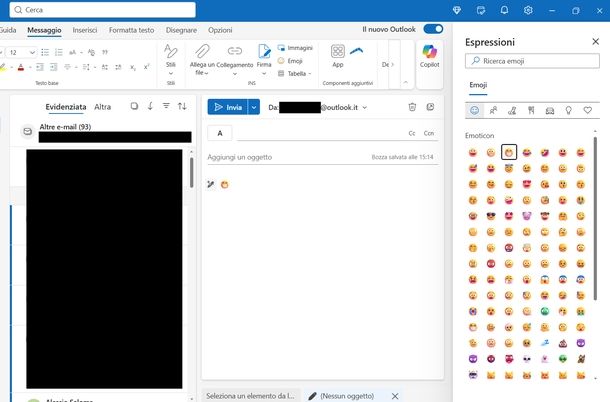Close the (Nessun oggetto) draft tab
The height and width of the screenshot is (402, 610).
pyautogui.click(x=395, y=396)
